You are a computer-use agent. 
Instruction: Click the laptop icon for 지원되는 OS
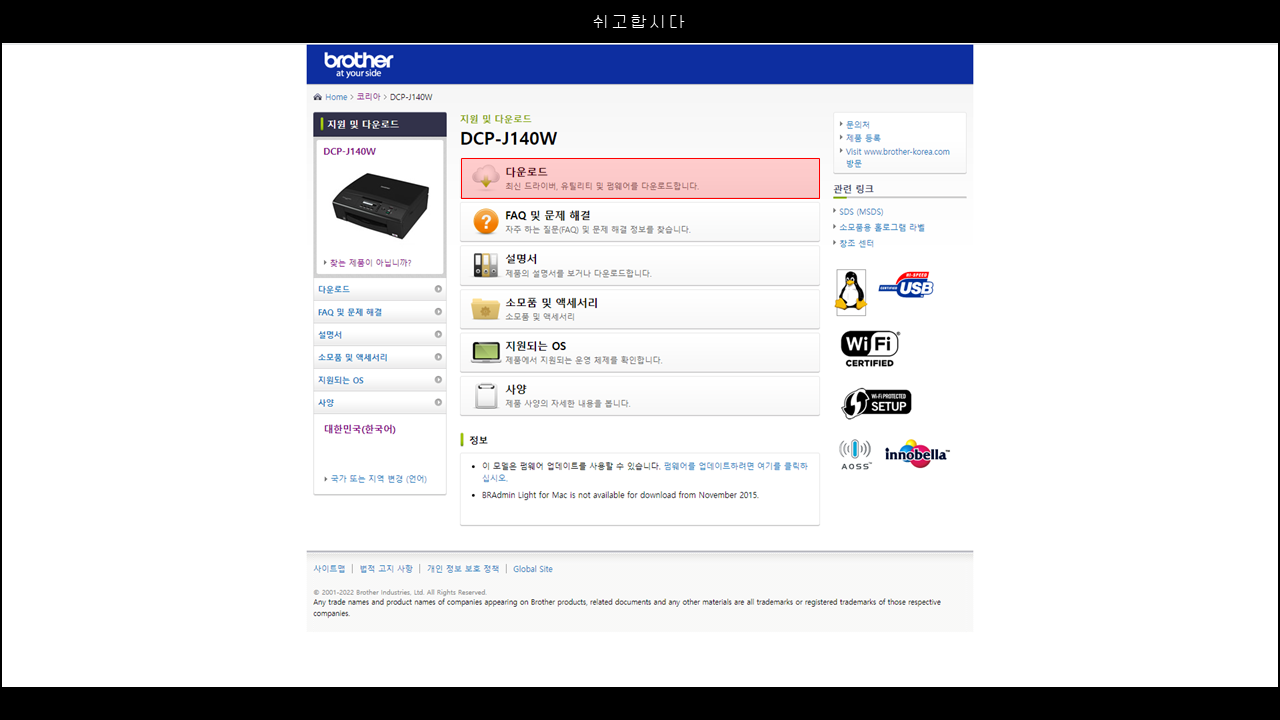[486, 352]
